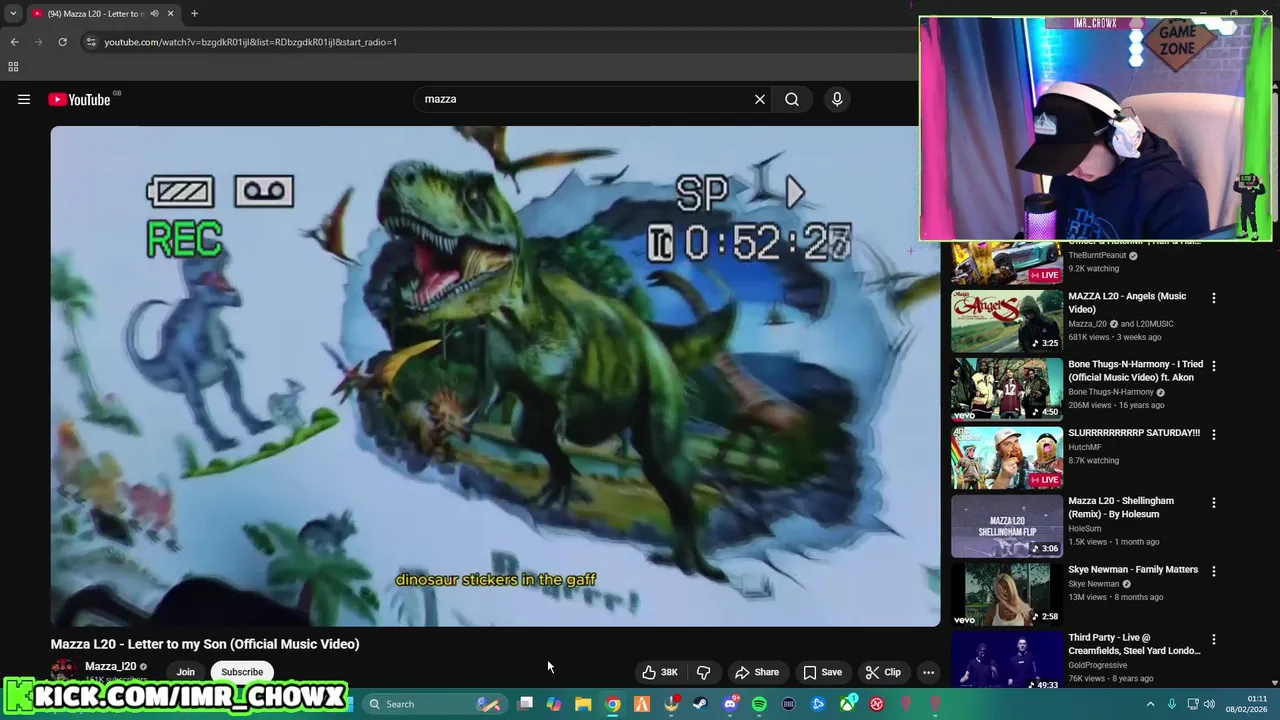Open volume control in system tray
The height and width of the screenshot is (720, 1280).
click(1209, 704)
